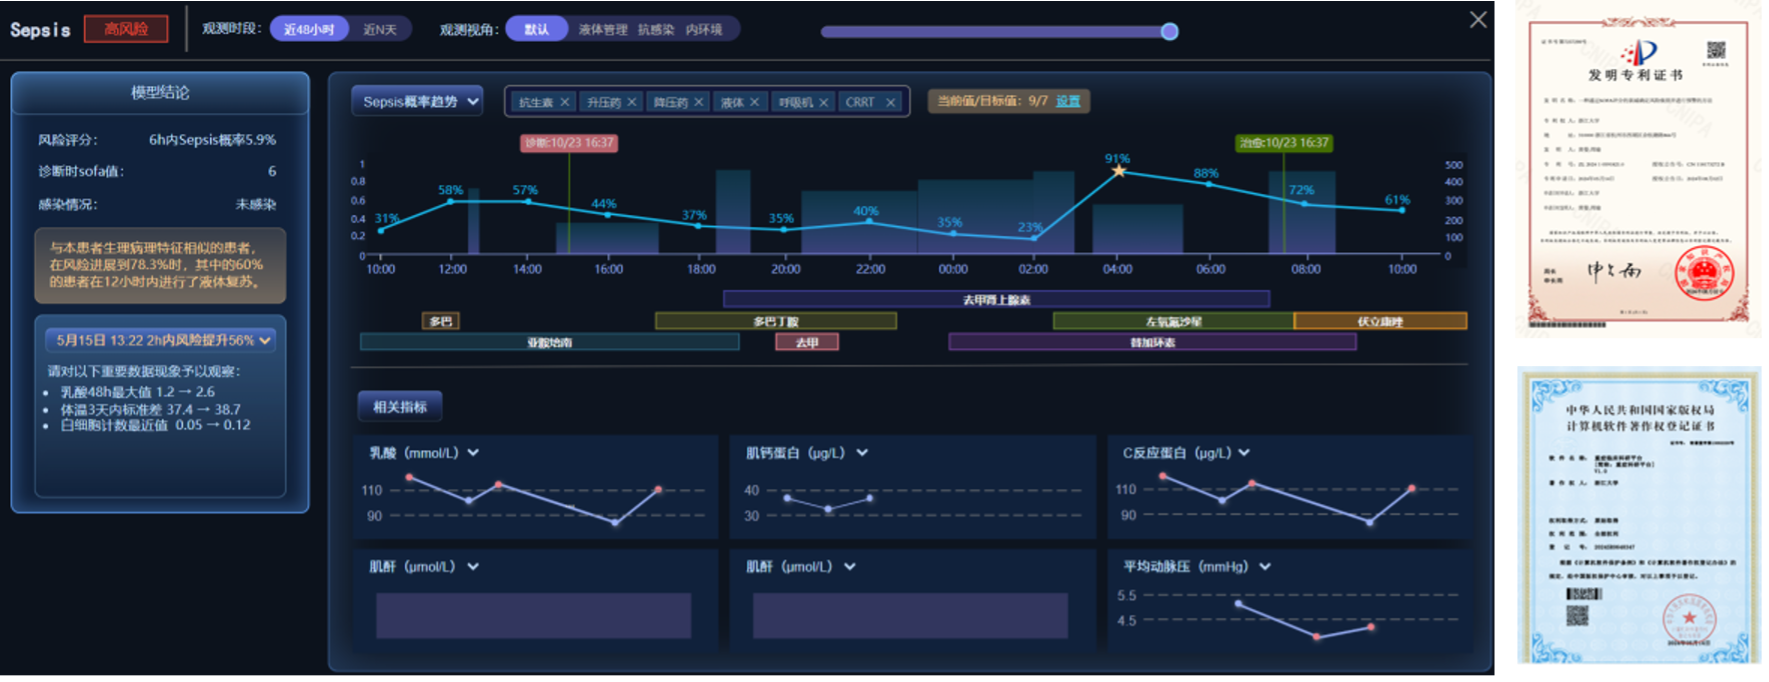Select the 亚胺培南 medication bar
This screenshot has width=1769, height=682.
pos(550,342)
